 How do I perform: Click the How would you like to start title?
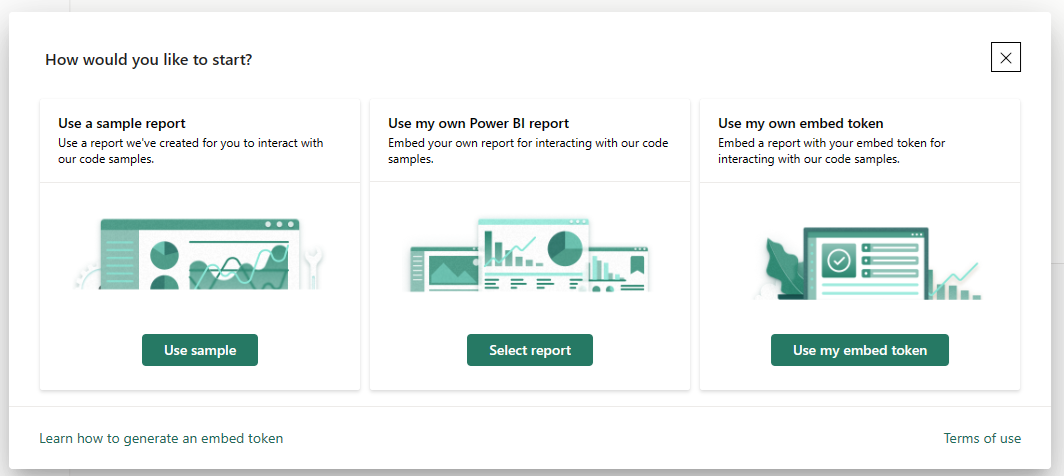(x=149, y=60)
